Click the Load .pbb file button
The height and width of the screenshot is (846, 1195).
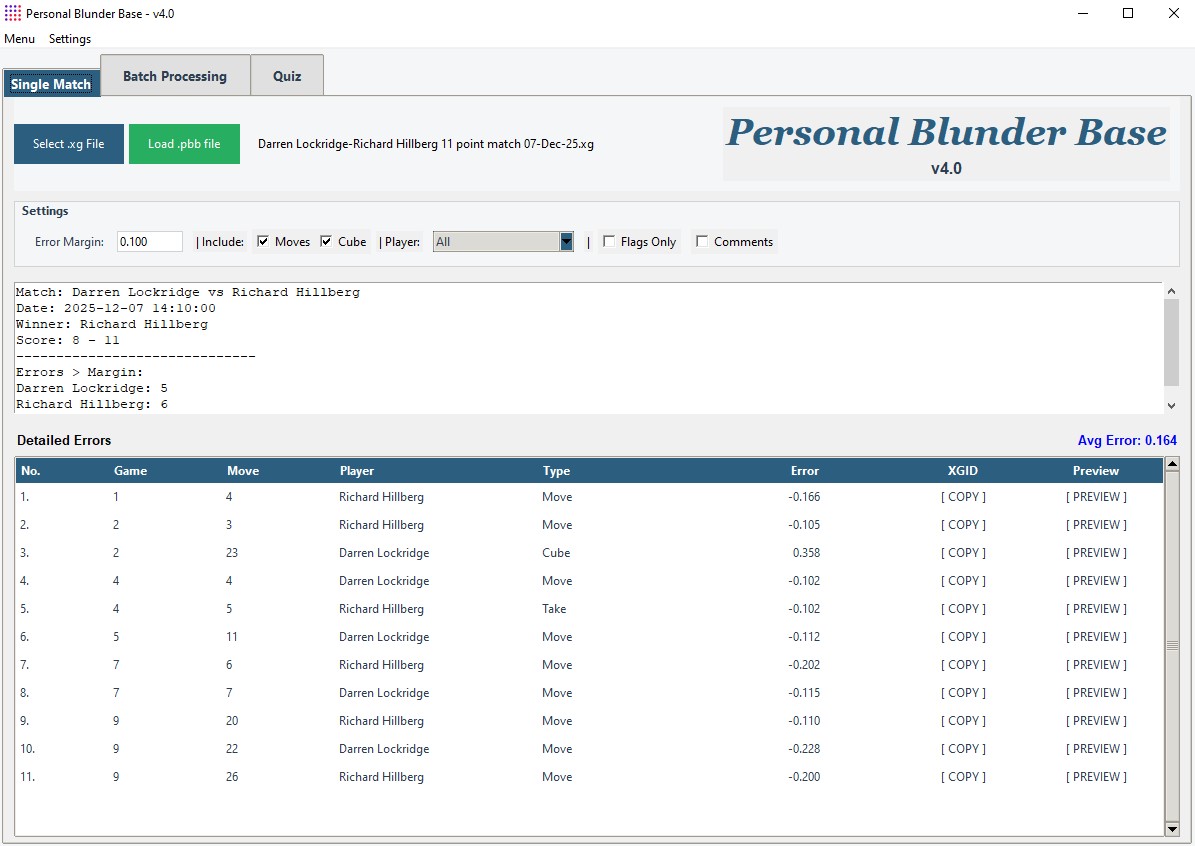click(x=184, y=143)
